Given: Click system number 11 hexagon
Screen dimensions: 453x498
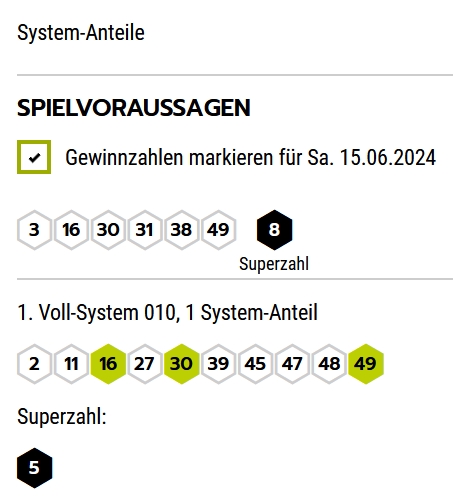Looking at the screenshot, I should click(71, 364).
